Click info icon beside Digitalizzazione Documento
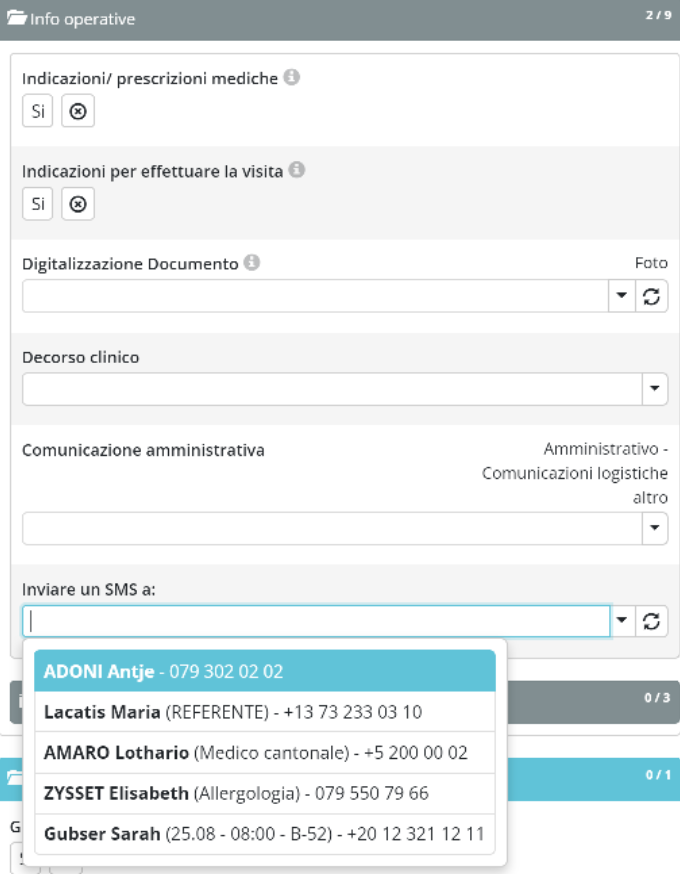Image resolution: width=680 pixels, height=877 pixels. click(252, 263)
